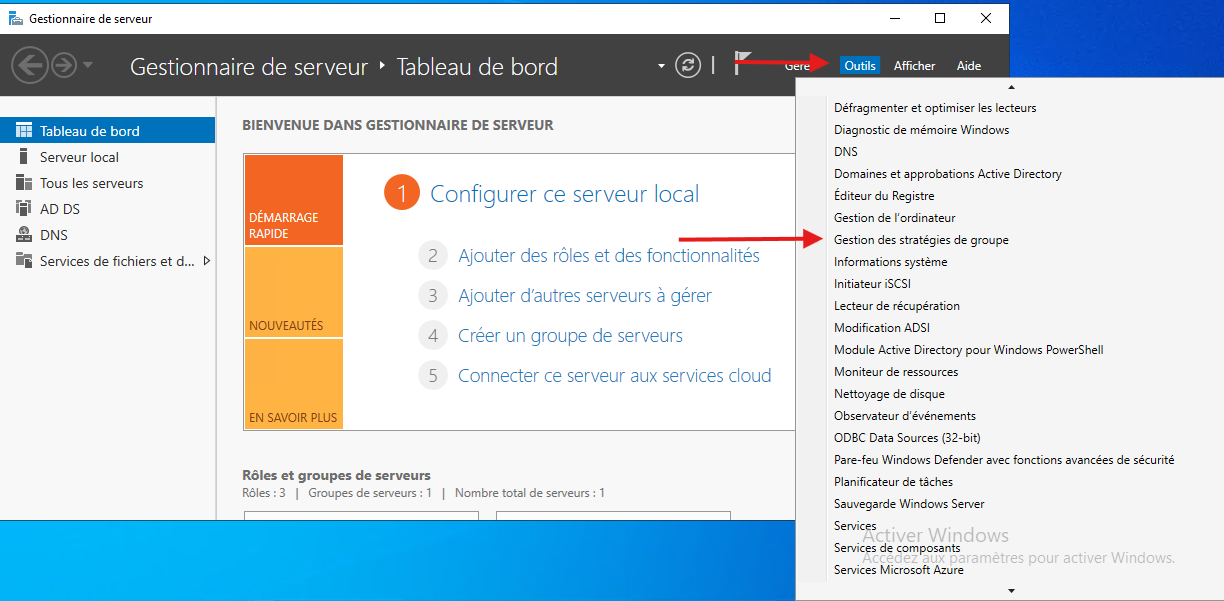Screen dimensions: 1224x601
Task: Click the Tous les serveurs icon
Action: pos(23,183)
